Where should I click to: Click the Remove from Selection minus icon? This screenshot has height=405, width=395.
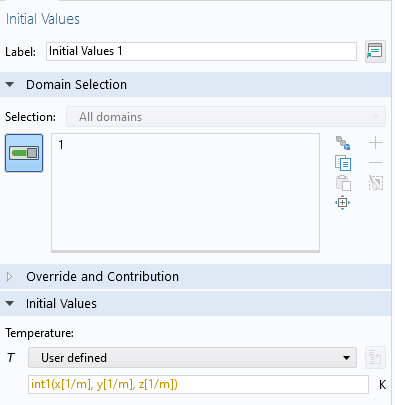pos(375,163)
